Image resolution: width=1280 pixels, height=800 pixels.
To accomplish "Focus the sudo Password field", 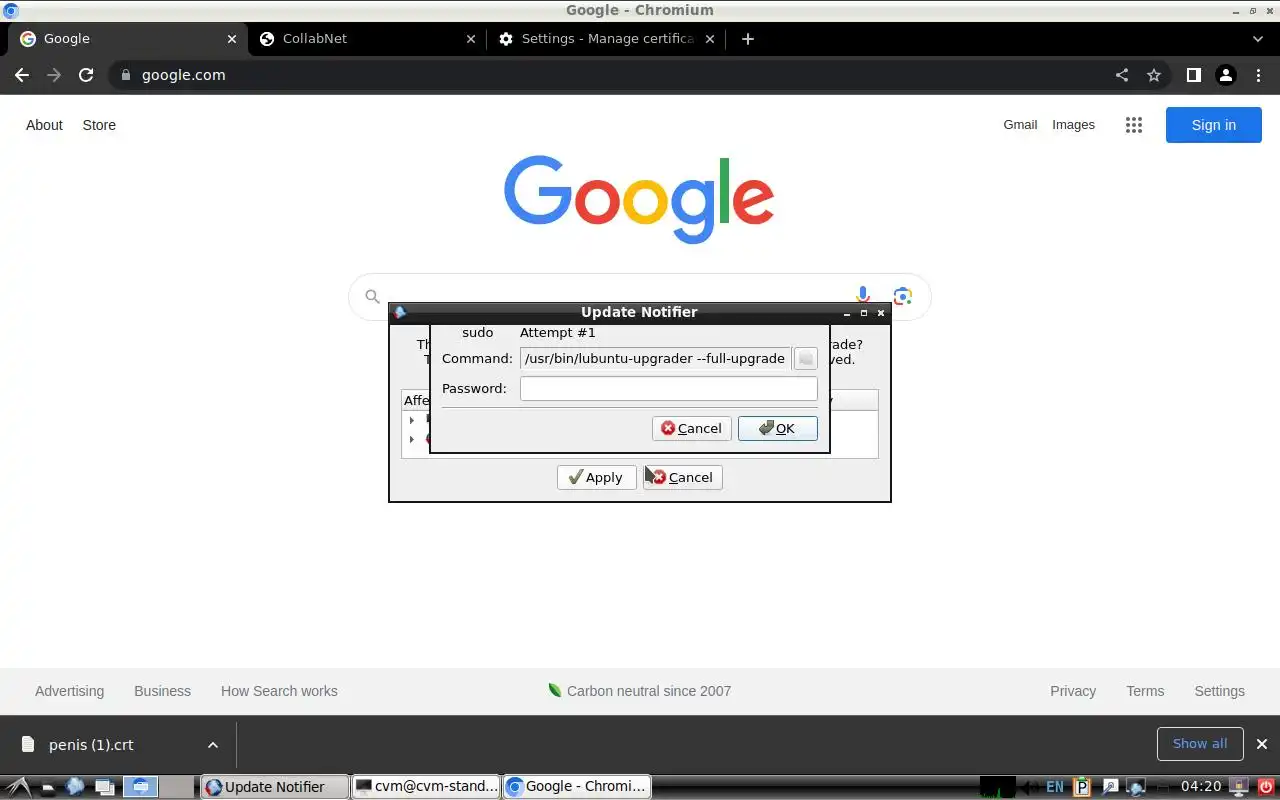I will [x=668, y=389].
